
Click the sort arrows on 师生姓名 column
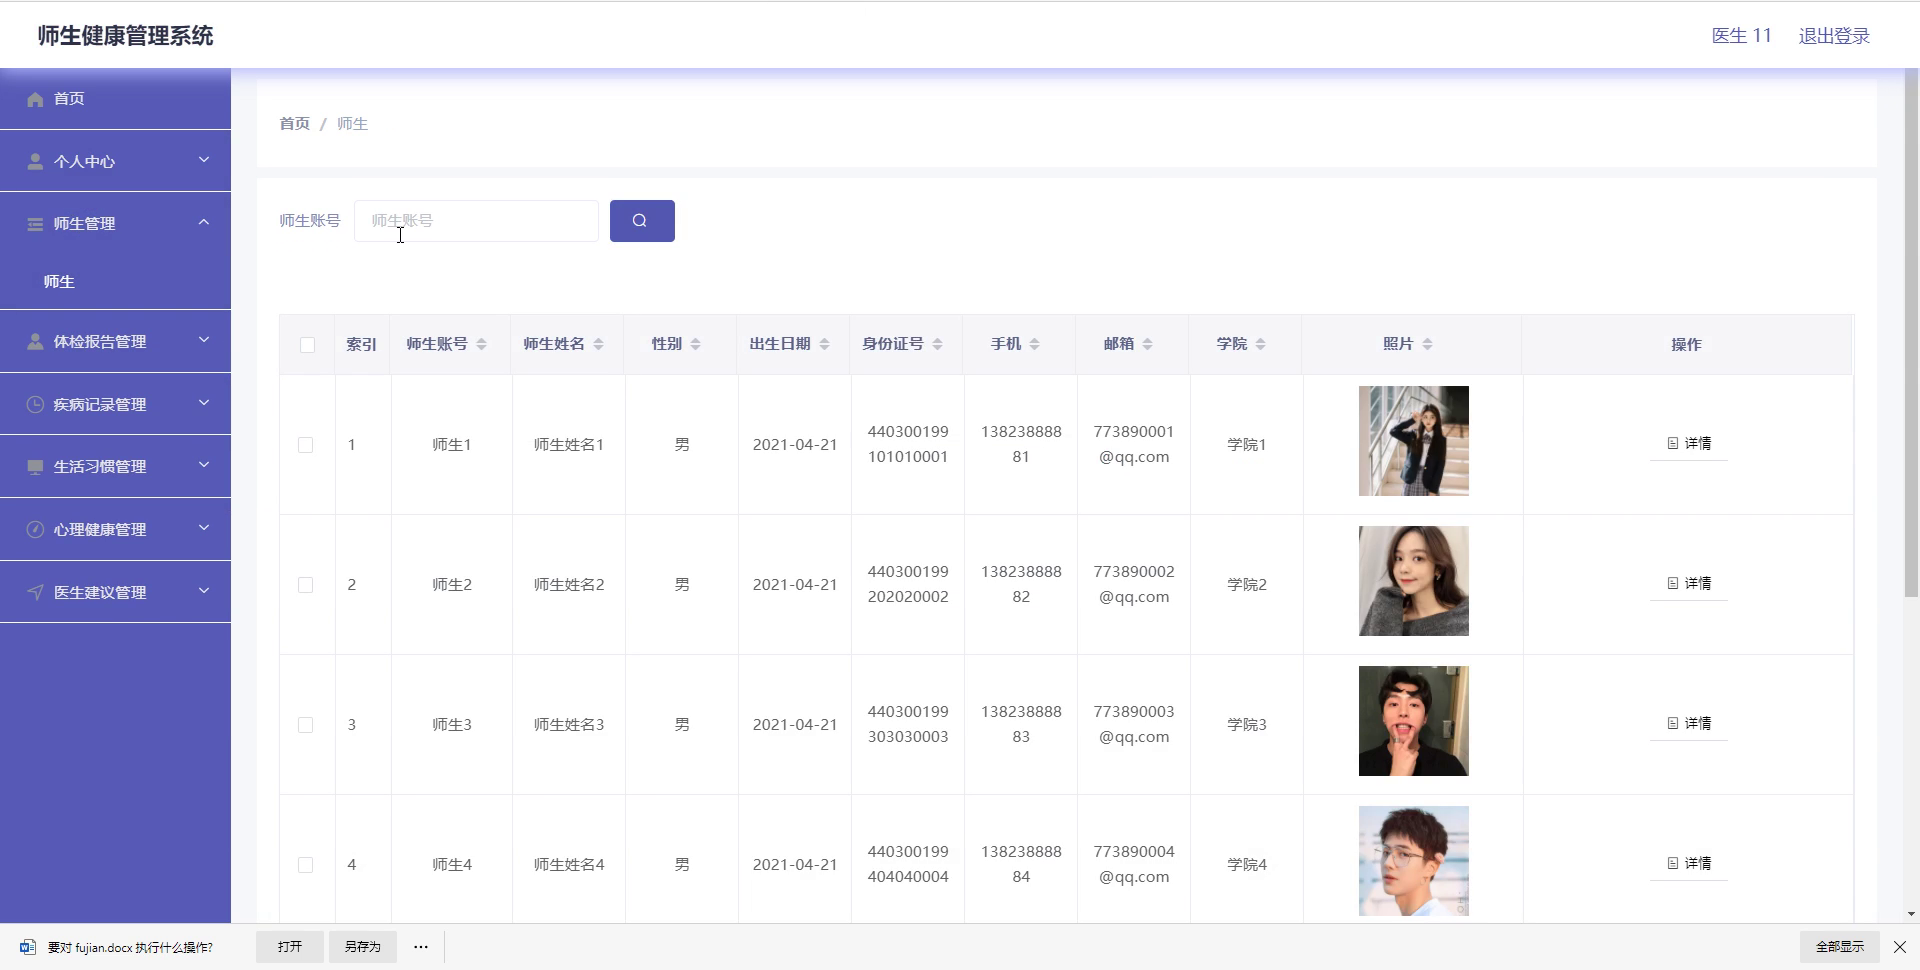[598, 344]
